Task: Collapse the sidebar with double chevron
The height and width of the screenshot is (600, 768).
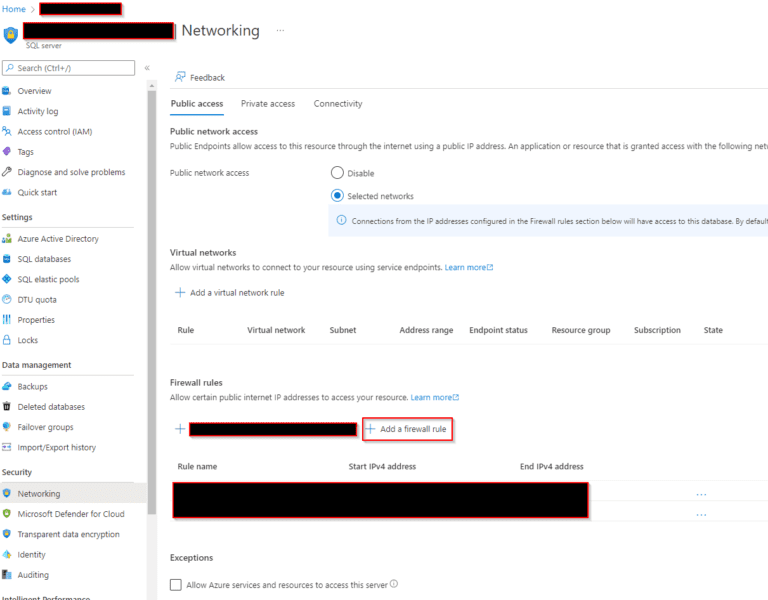Action: coord(147,68)
